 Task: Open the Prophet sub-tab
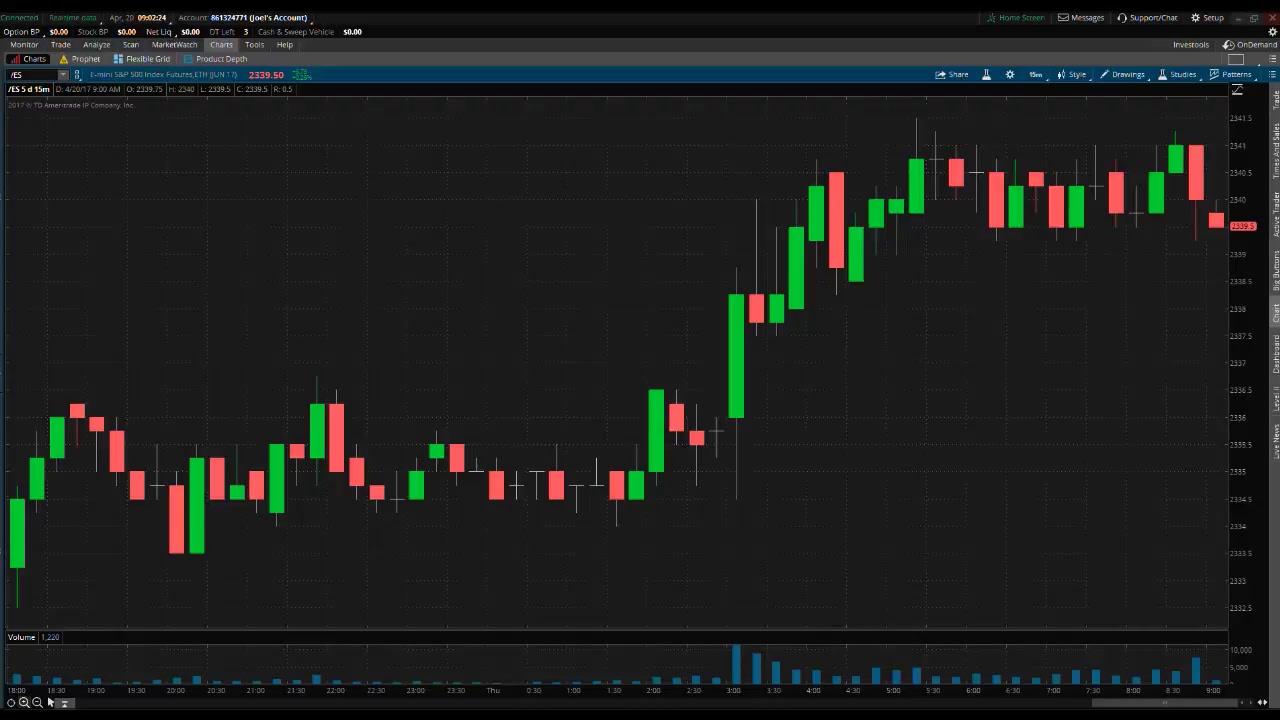[x=80, y=59]
